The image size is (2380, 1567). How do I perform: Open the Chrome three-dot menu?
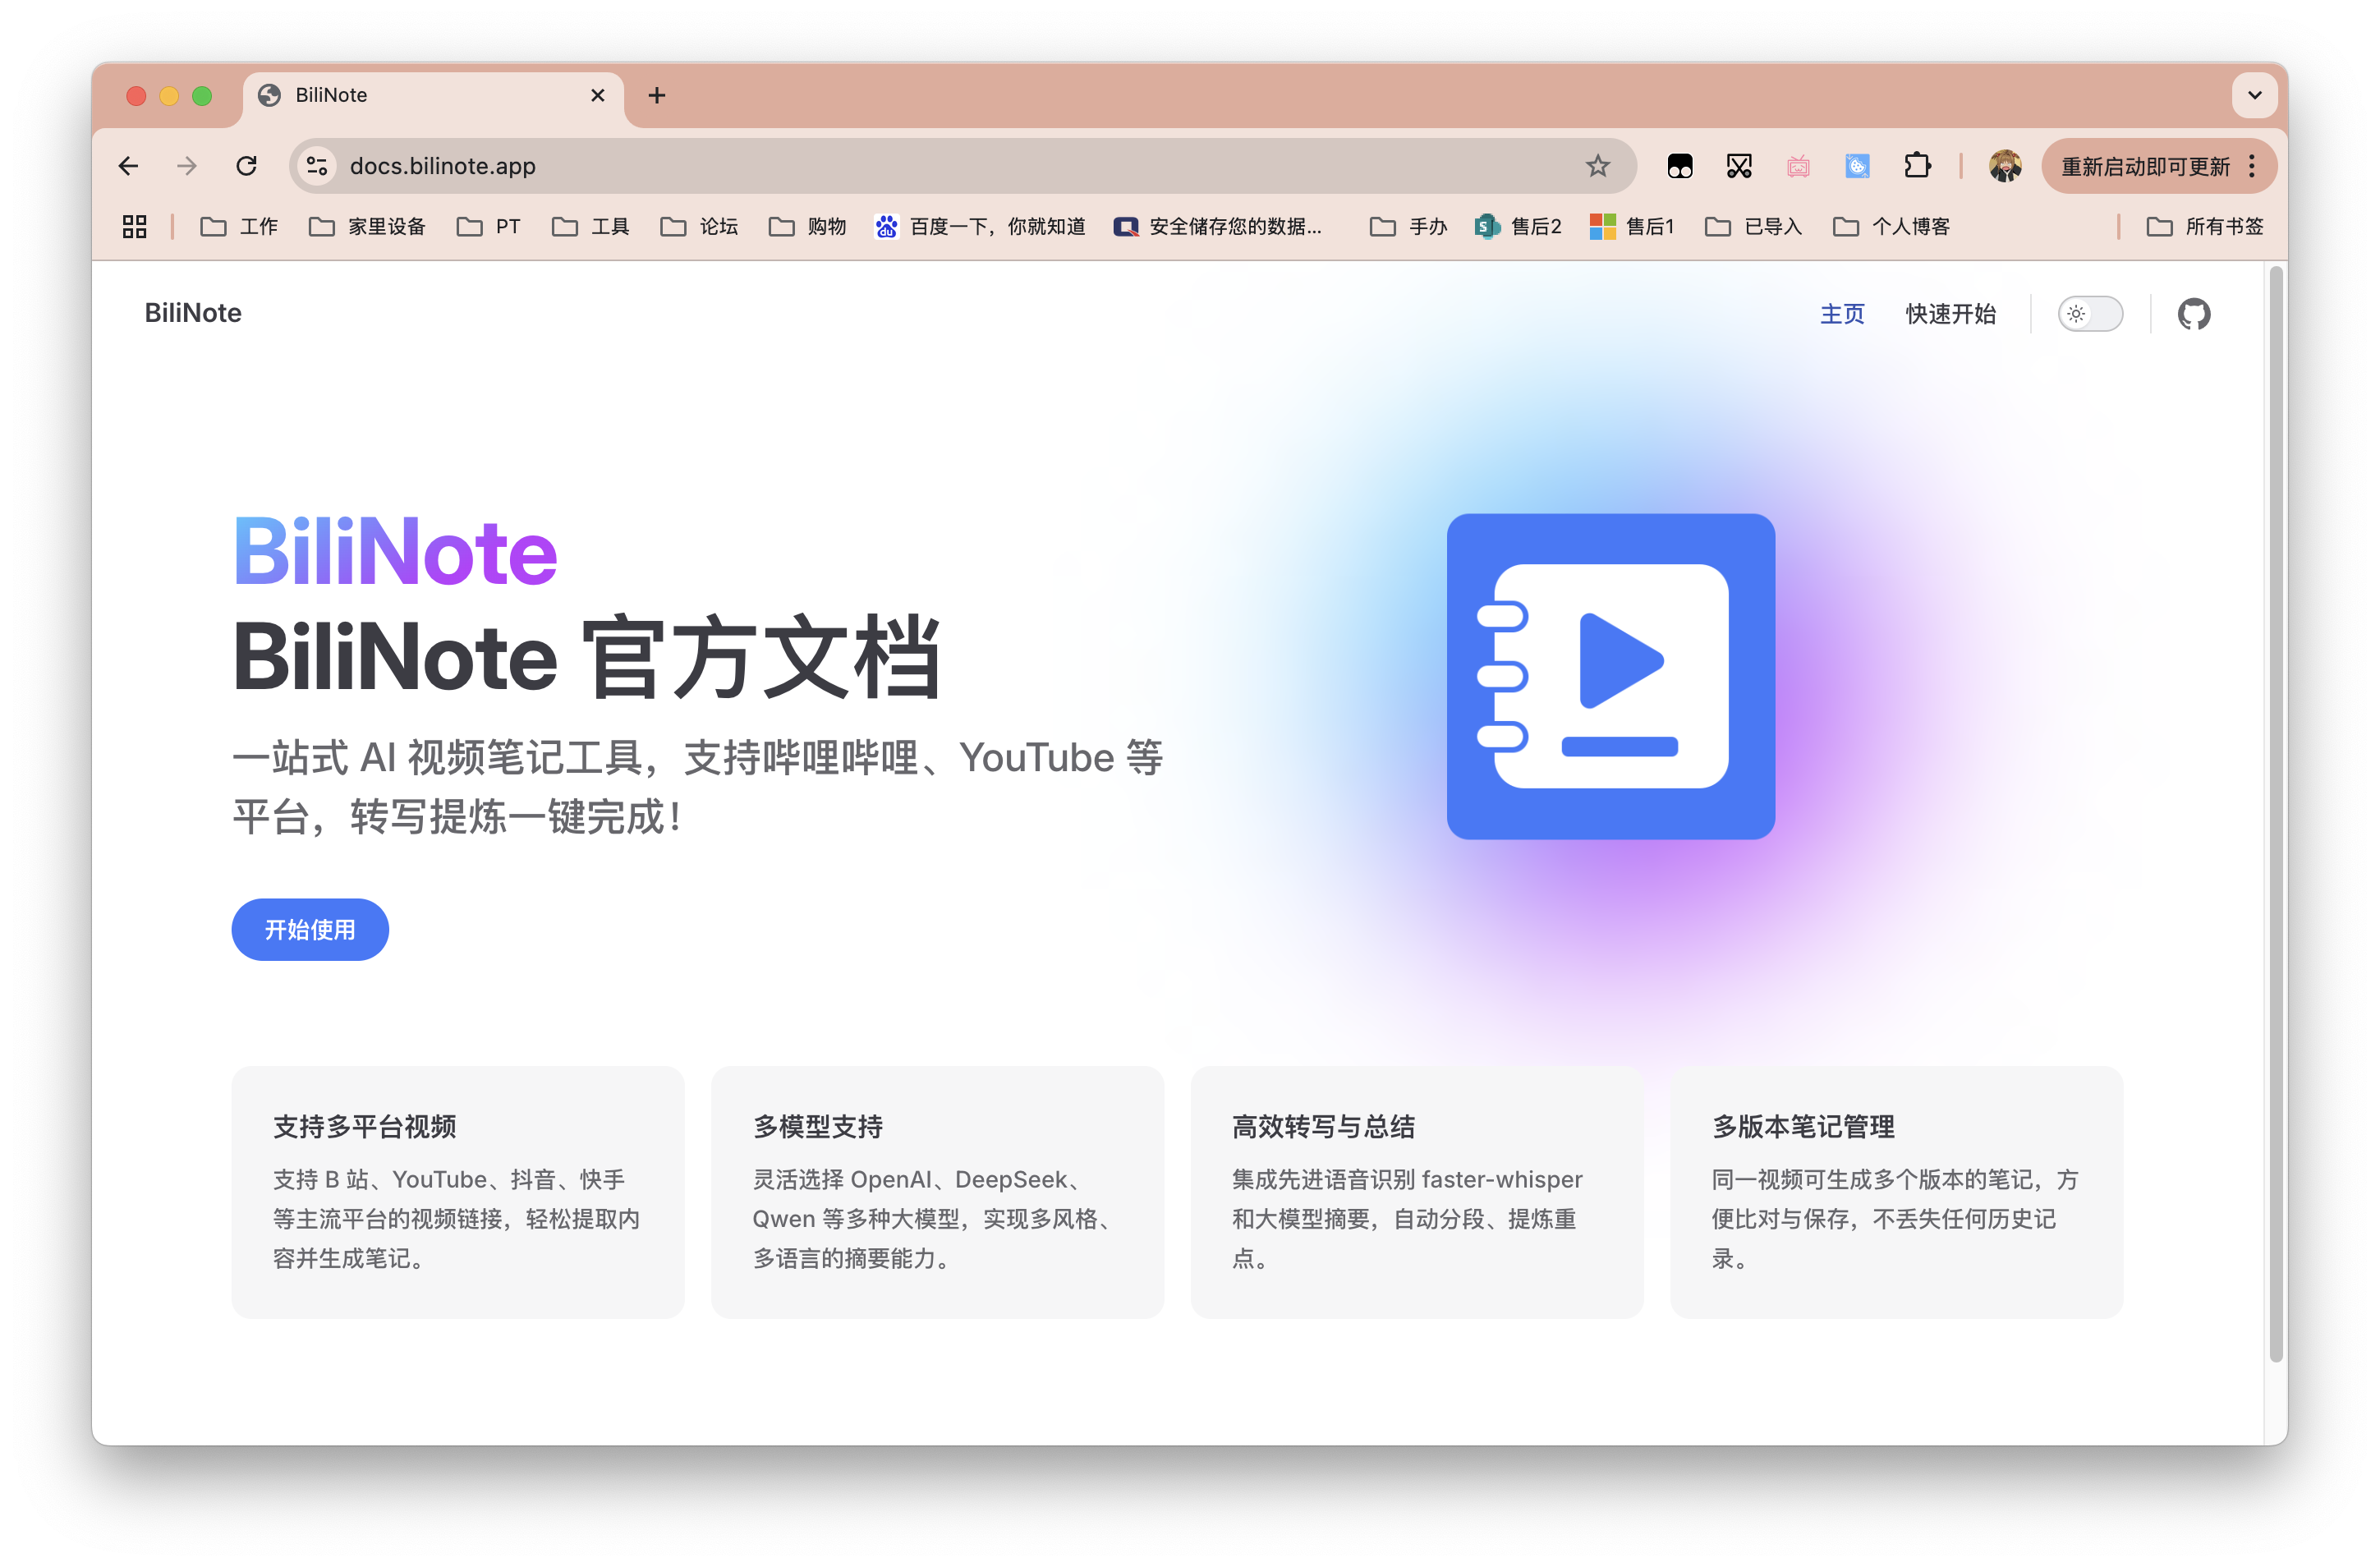(2252, 165)
